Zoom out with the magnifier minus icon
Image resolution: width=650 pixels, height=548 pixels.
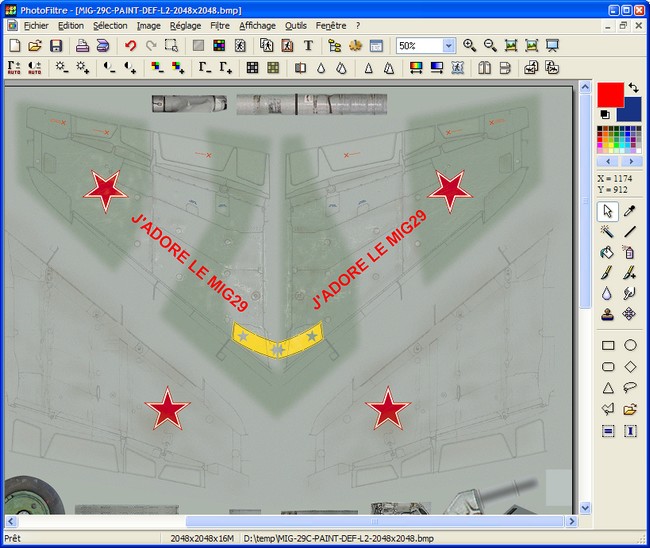(x=490, y=46)
